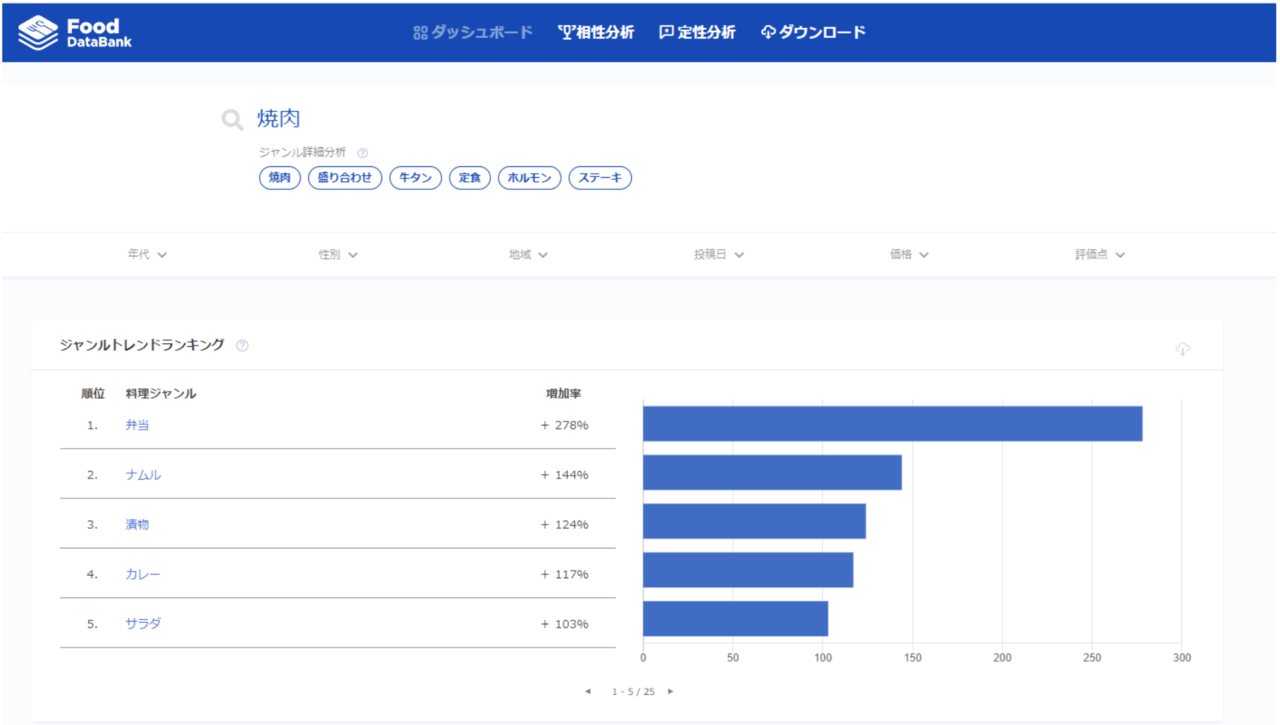1280x725 pixels.
Task: Select the 牛タン genre tag
Action: click(415, 178)
